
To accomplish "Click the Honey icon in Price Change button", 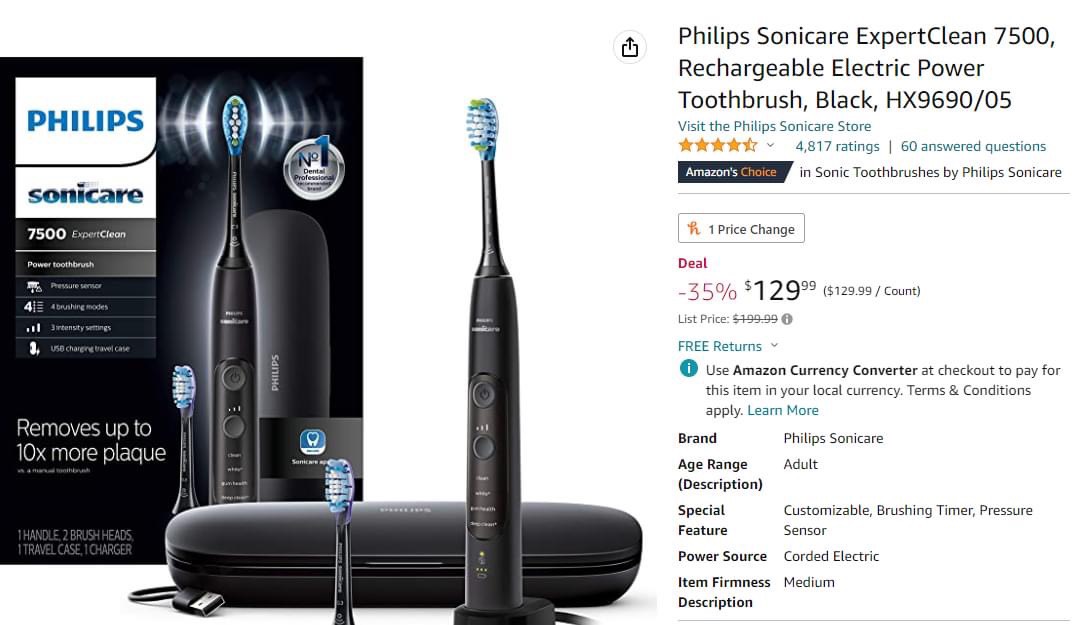I will pyautogui.click(x=693, y=228).
